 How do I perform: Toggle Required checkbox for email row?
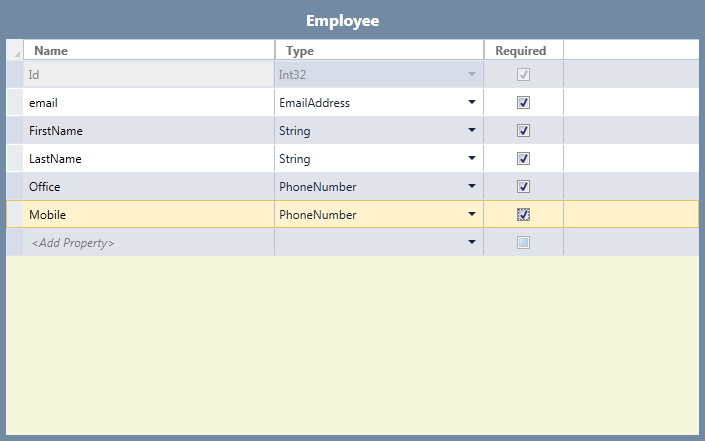(x=523, y=102)
